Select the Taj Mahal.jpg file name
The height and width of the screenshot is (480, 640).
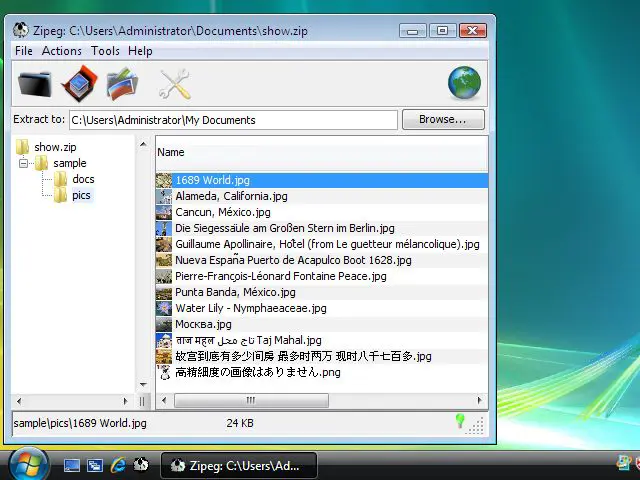pos(249,340)
